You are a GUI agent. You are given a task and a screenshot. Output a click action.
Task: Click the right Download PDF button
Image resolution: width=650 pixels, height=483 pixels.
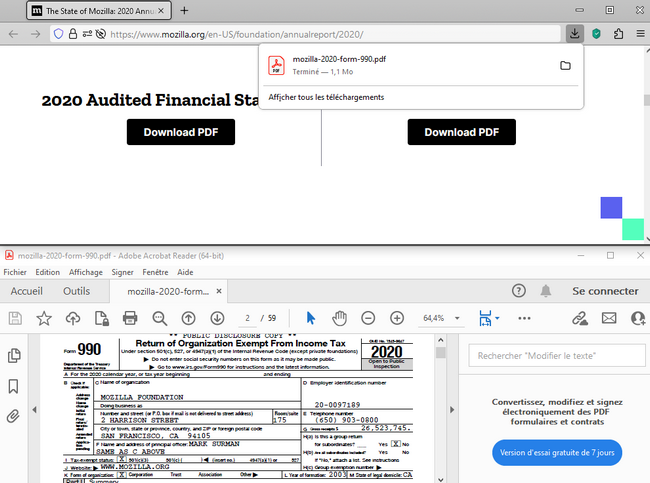461,132
